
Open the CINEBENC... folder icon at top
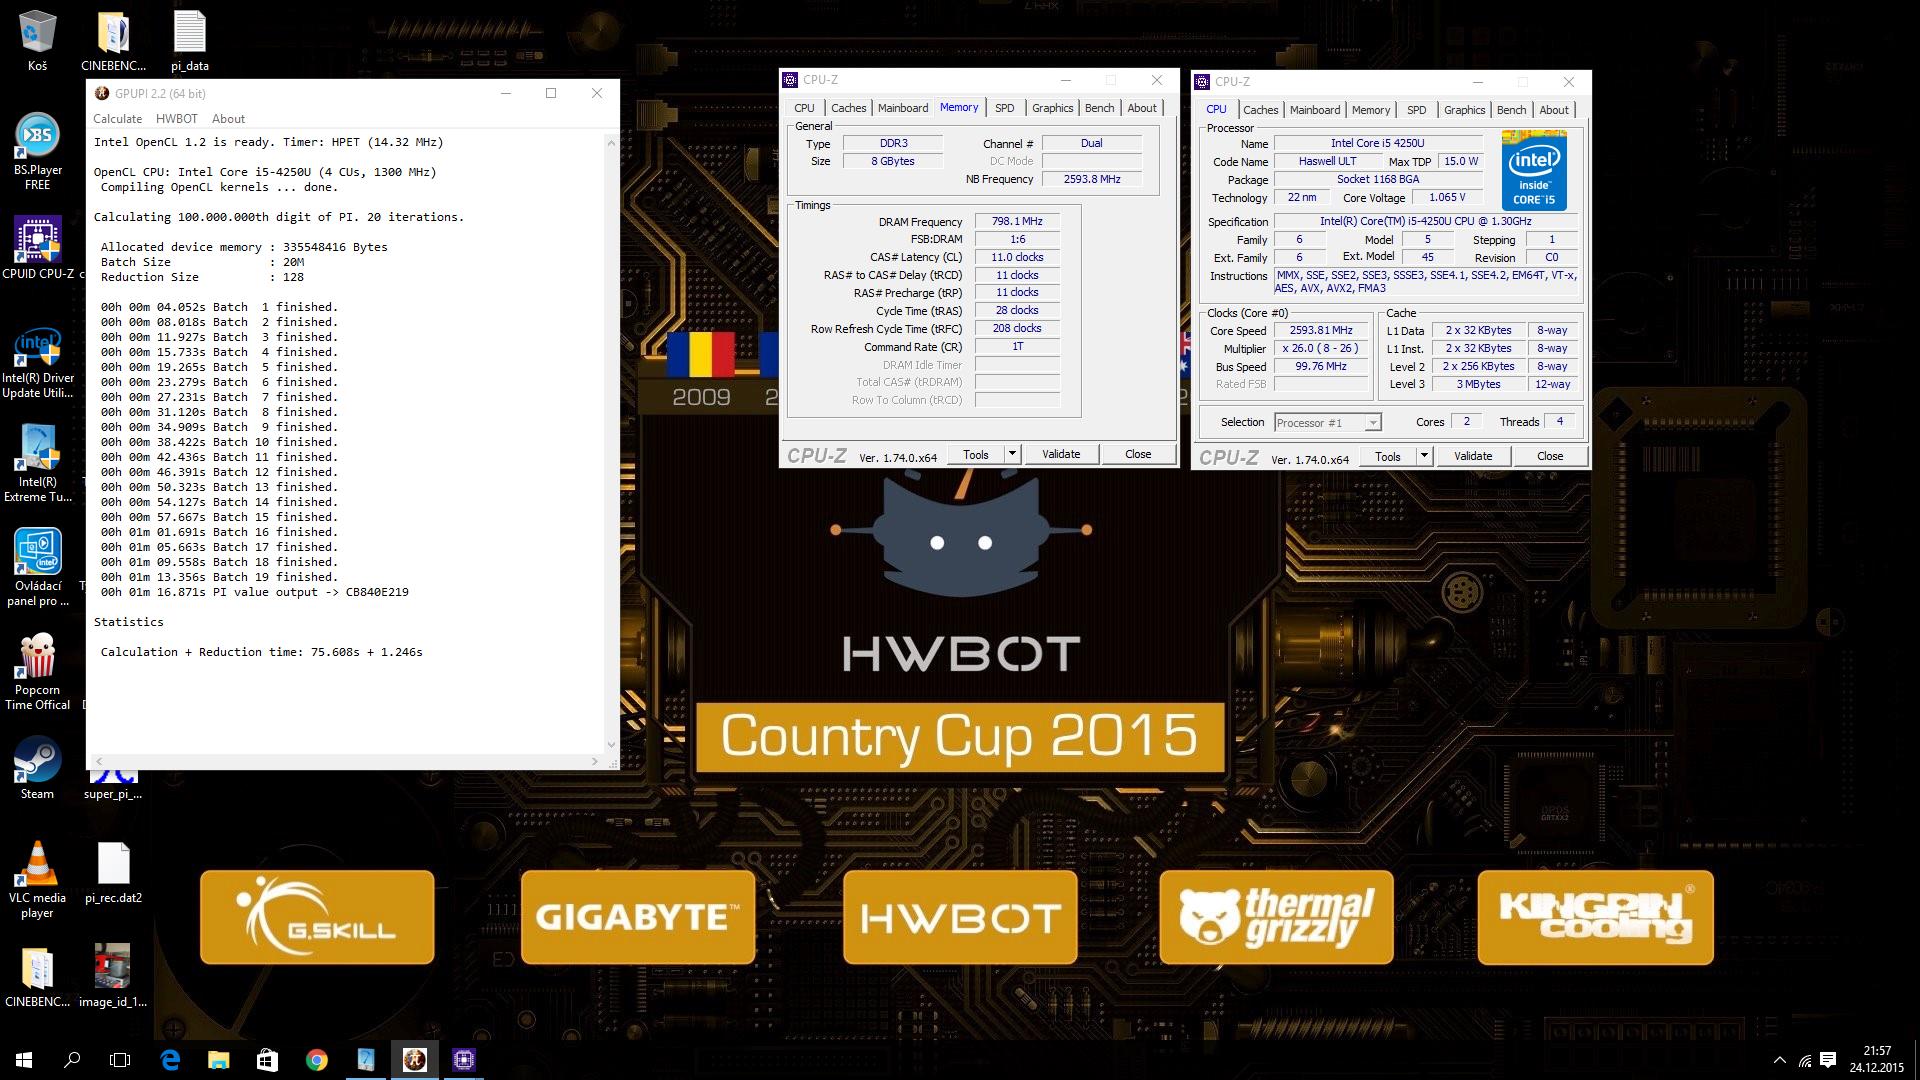[x=113, y=40]
